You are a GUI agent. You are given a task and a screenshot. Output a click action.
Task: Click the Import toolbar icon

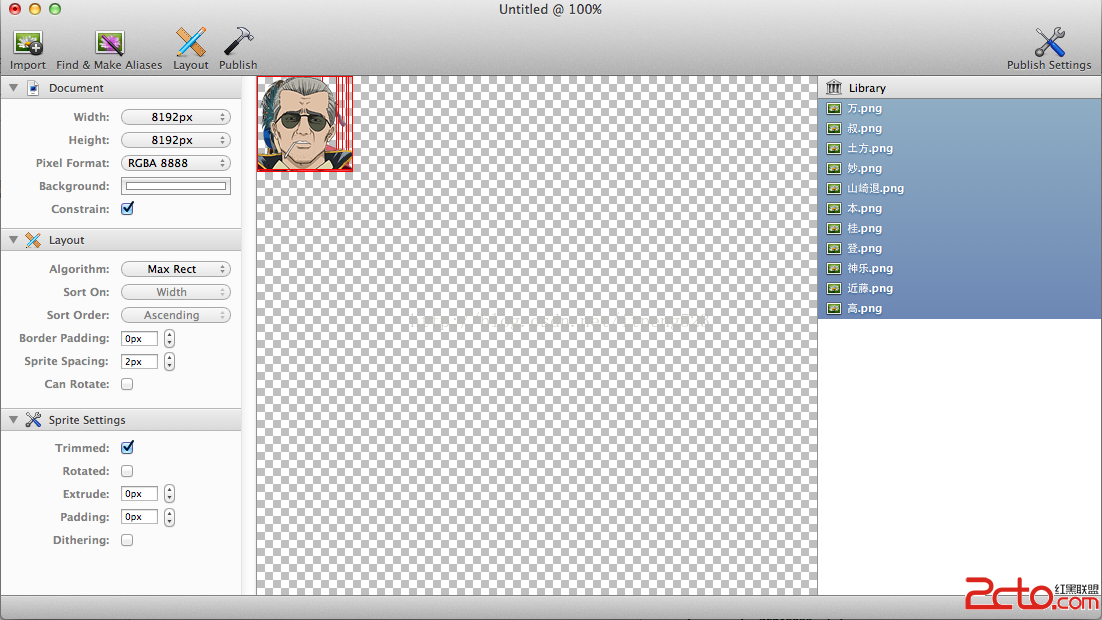tap(28, 43)
